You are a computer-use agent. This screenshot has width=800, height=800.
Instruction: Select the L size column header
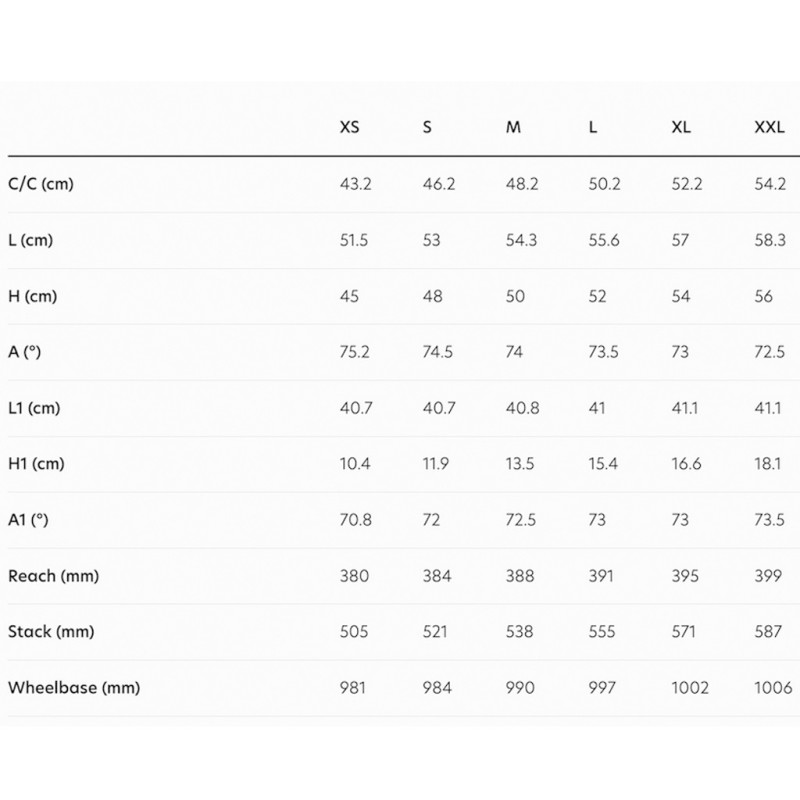593,129
